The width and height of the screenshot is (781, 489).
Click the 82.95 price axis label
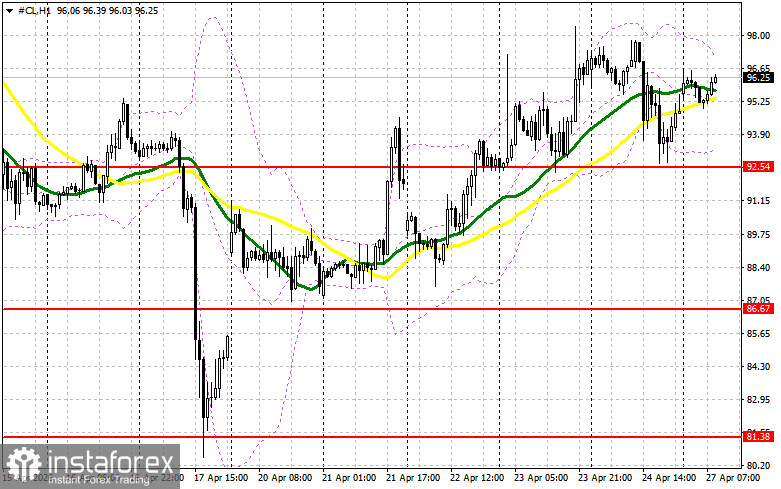click(x=758, y=400)
